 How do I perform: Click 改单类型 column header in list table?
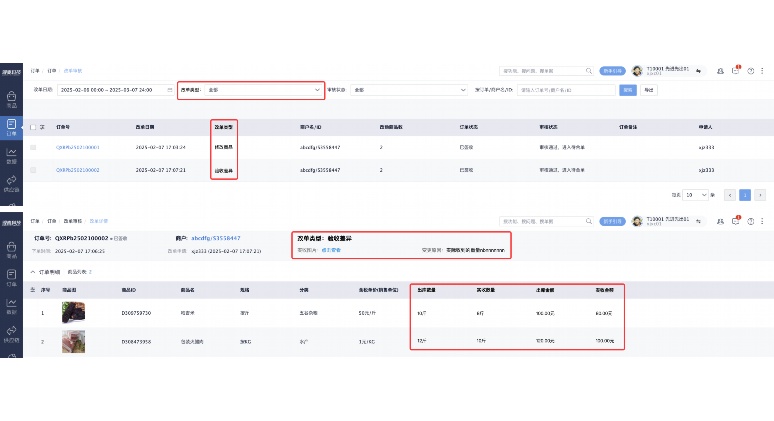(x=224, y=127)
